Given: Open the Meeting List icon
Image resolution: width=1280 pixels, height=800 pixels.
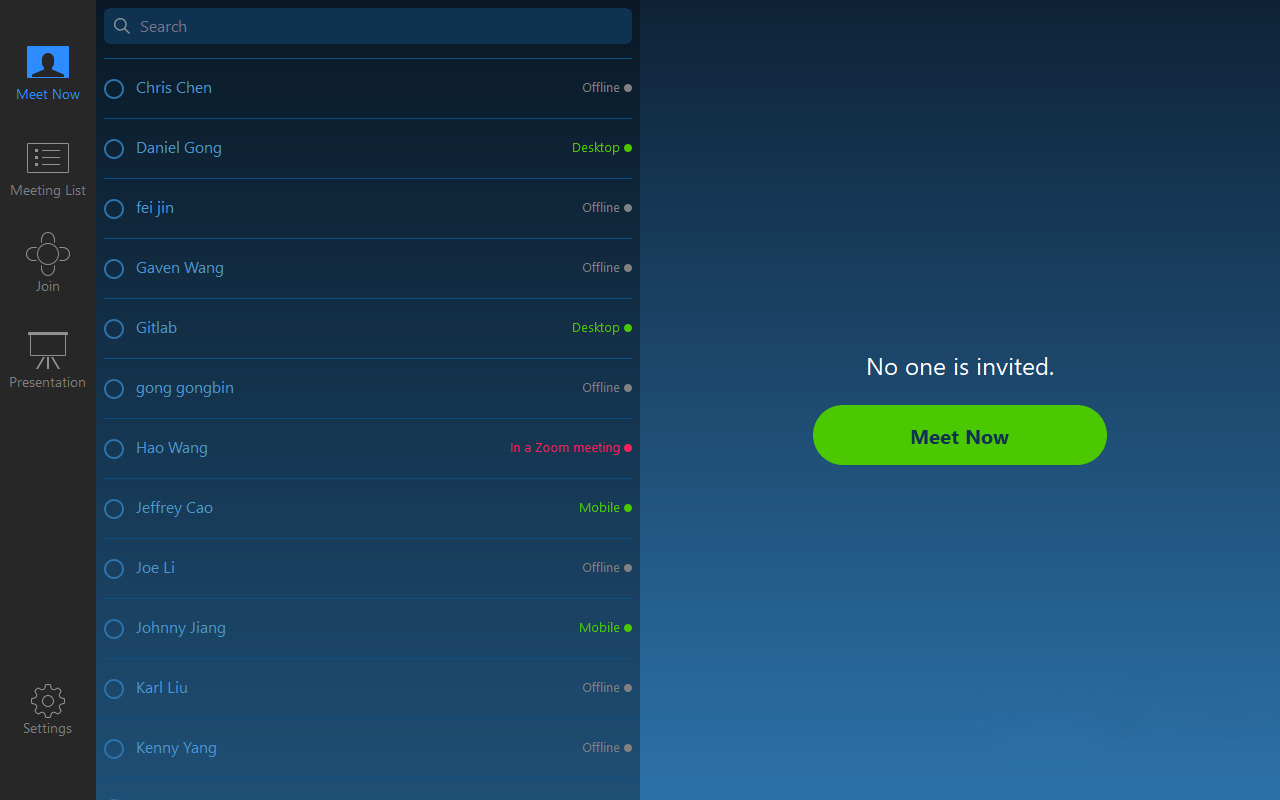Looking at the screenshot, I should pos(48,158).
